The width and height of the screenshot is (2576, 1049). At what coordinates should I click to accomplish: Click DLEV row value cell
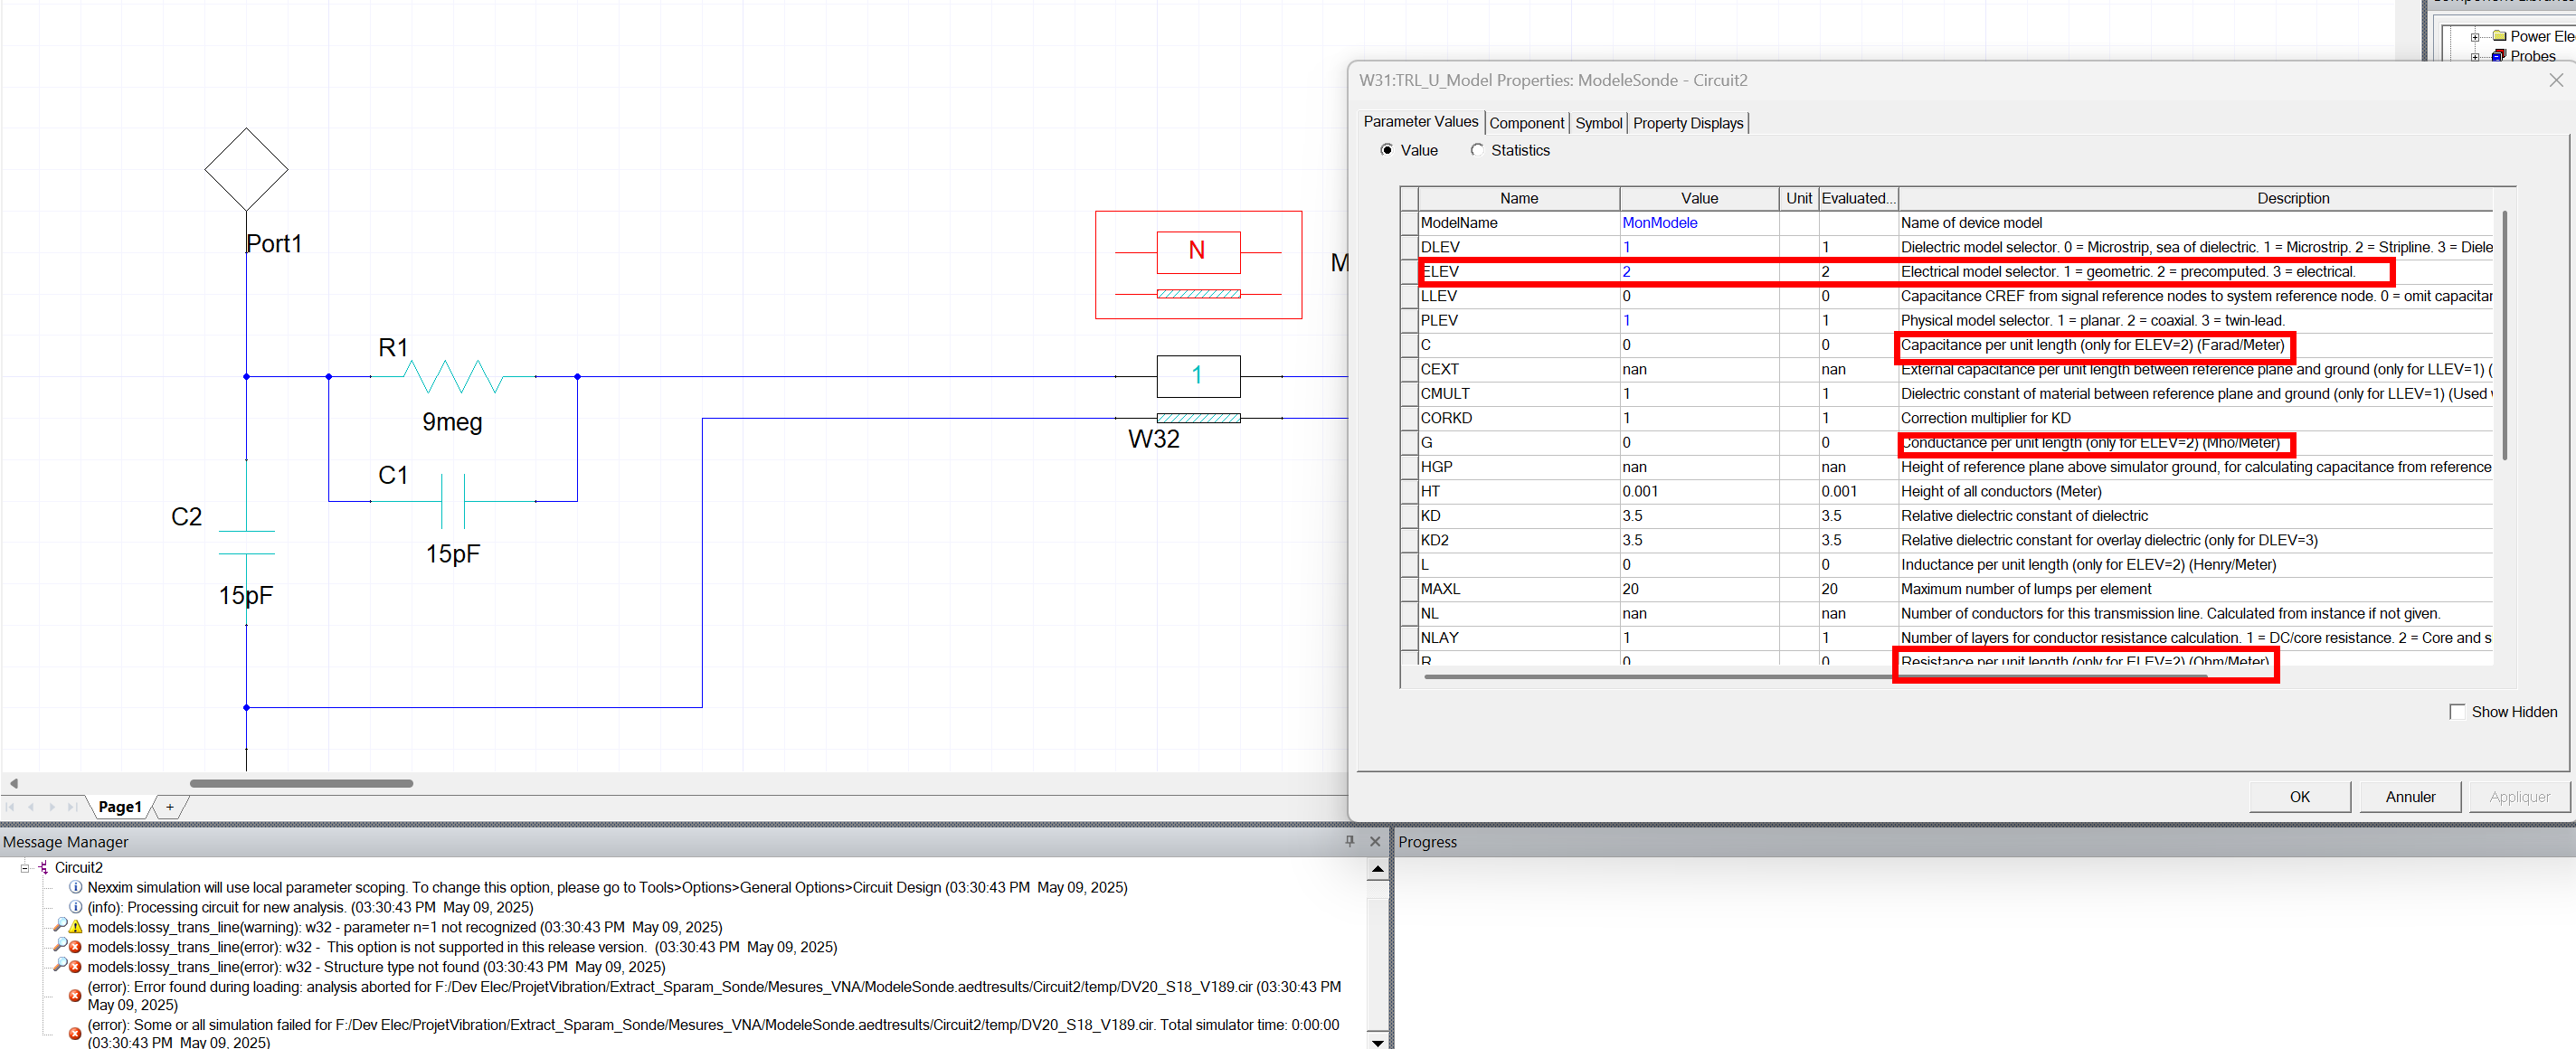[x=1699, y=247]
